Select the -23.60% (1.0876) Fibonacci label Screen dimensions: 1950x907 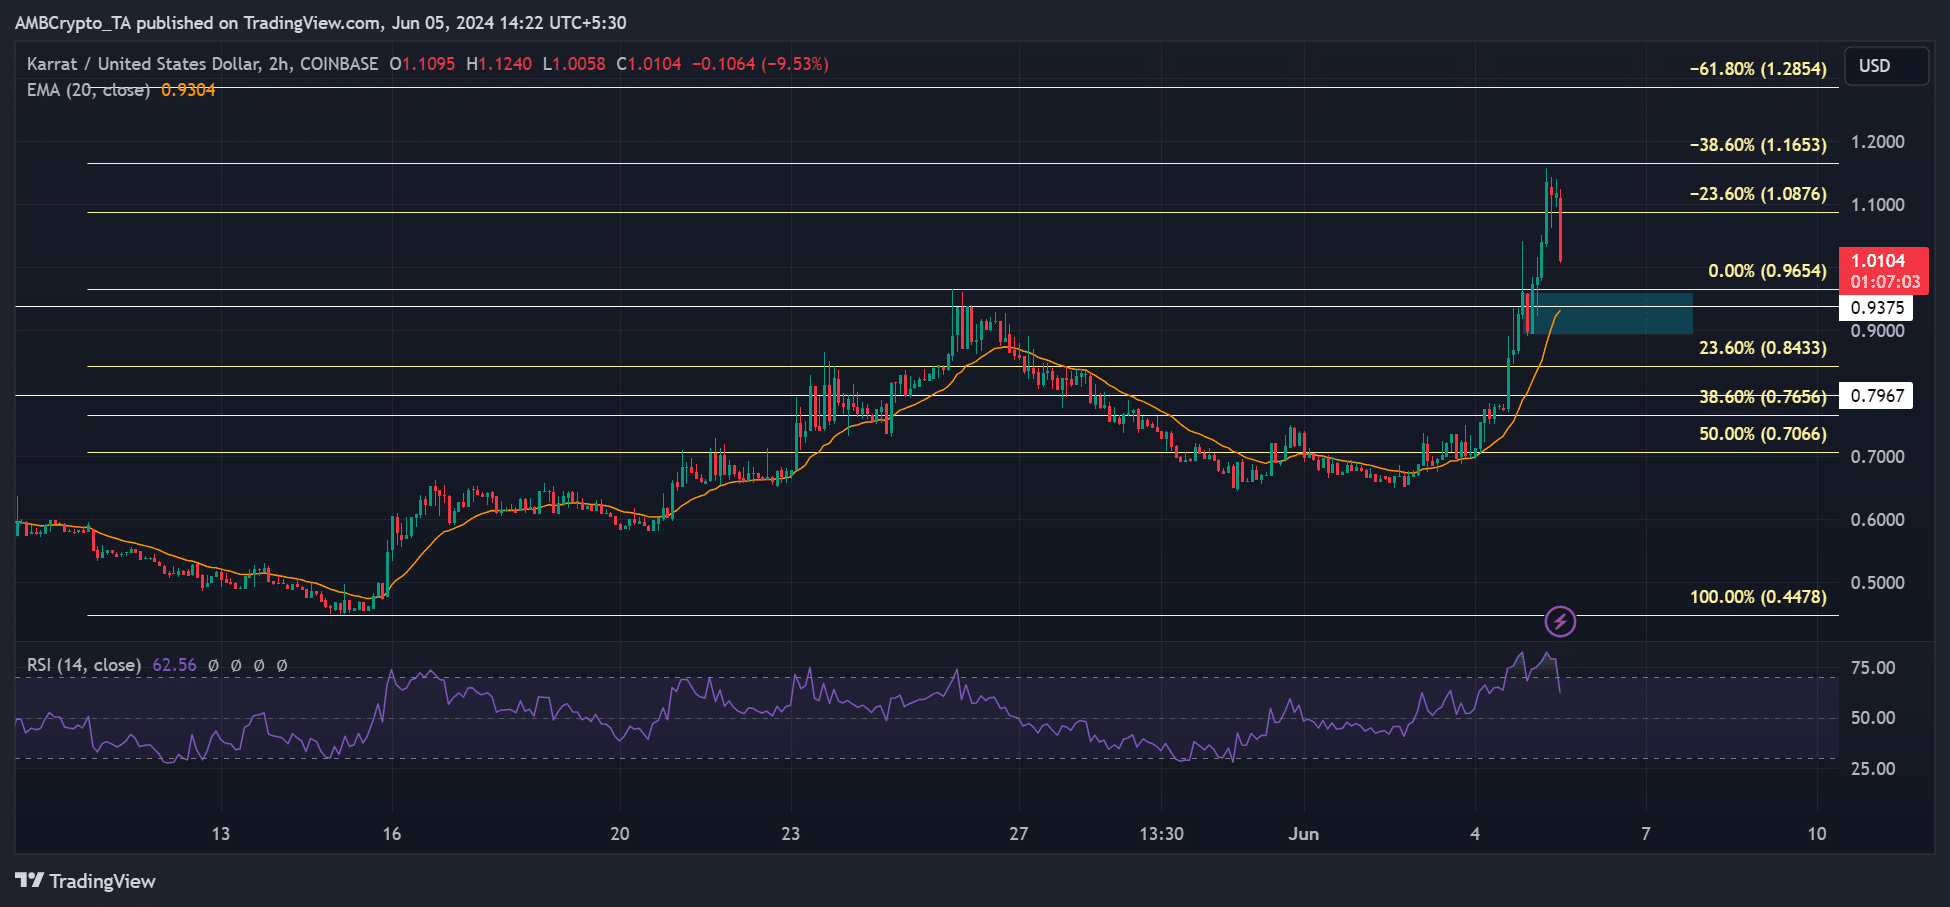click(x=1758, y=194)
